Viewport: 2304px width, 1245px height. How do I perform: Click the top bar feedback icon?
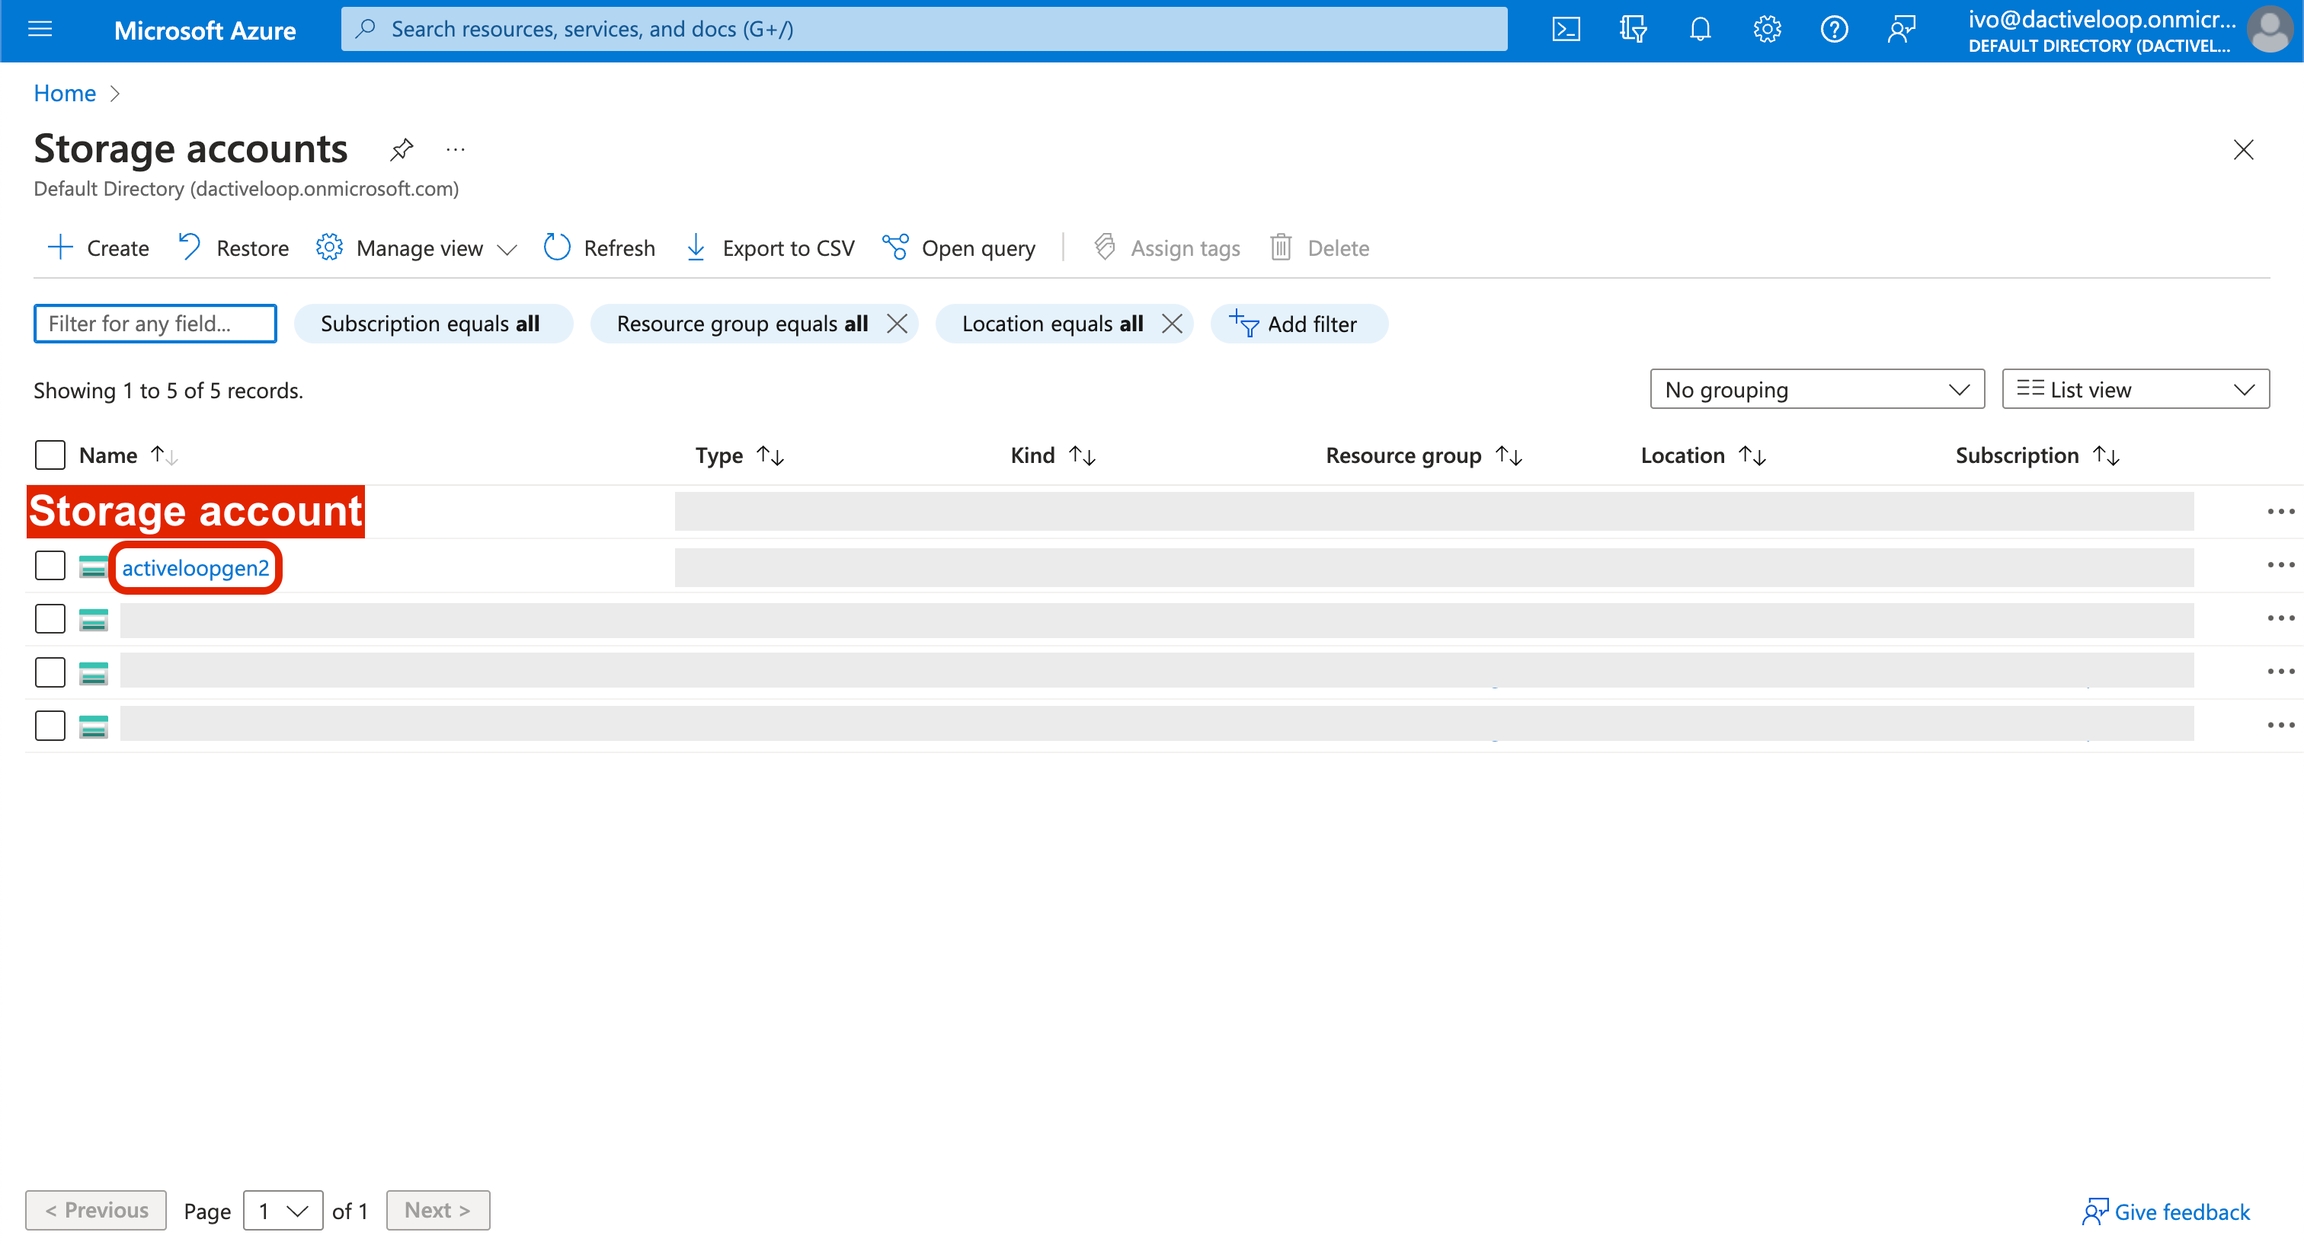(x=1901, y=30)
